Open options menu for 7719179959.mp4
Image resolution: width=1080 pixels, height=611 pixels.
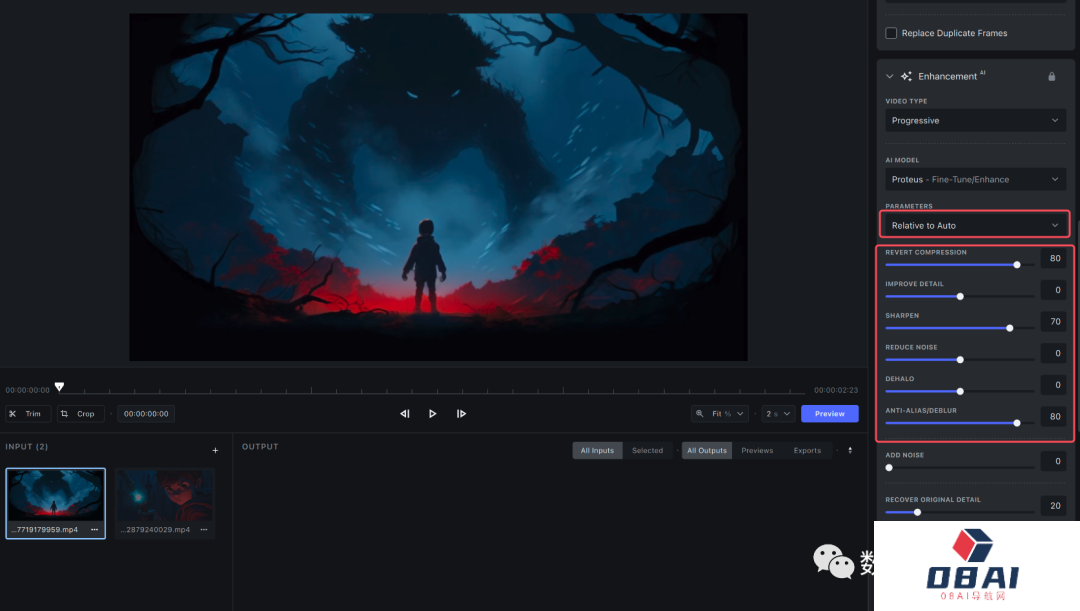[94, 529]
